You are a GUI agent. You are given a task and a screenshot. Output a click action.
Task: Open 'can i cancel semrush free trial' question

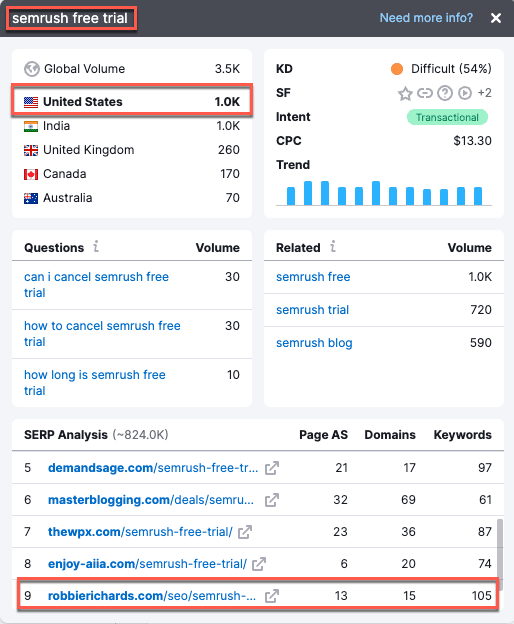tap(96, 285)
